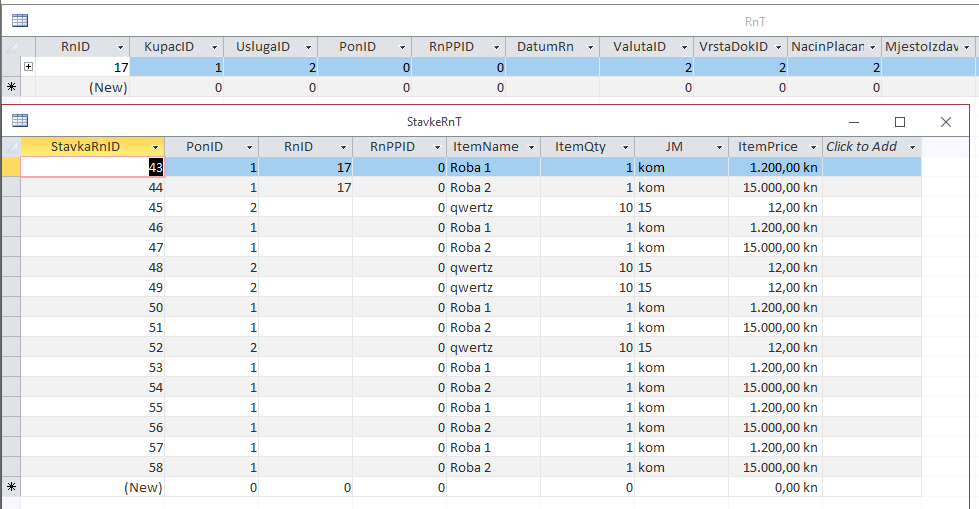979x509 pixels.
Task: Open the ValutaID column dropdown arrow
Action: [684, 47]
